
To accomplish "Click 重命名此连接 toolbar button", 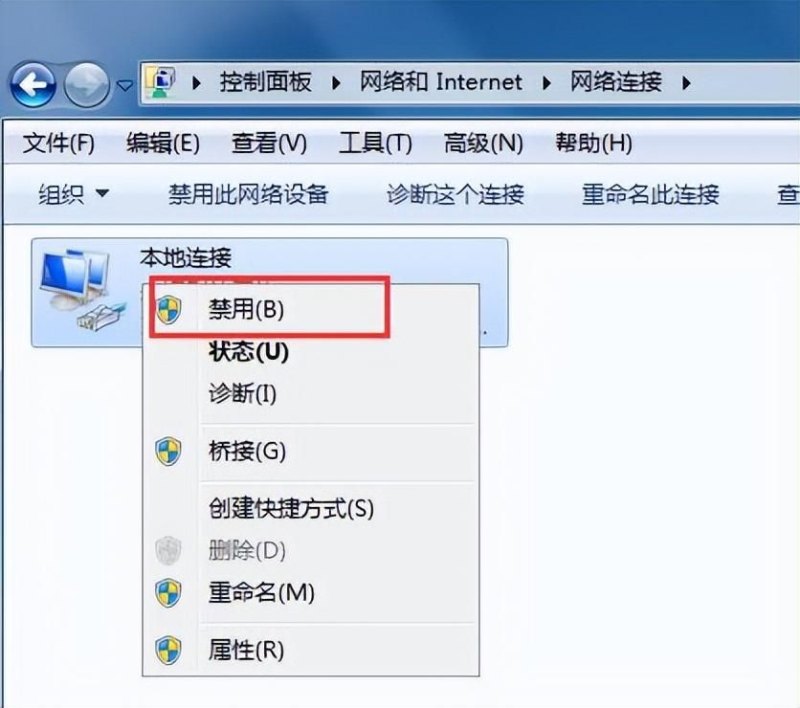I will pos(651,194).
